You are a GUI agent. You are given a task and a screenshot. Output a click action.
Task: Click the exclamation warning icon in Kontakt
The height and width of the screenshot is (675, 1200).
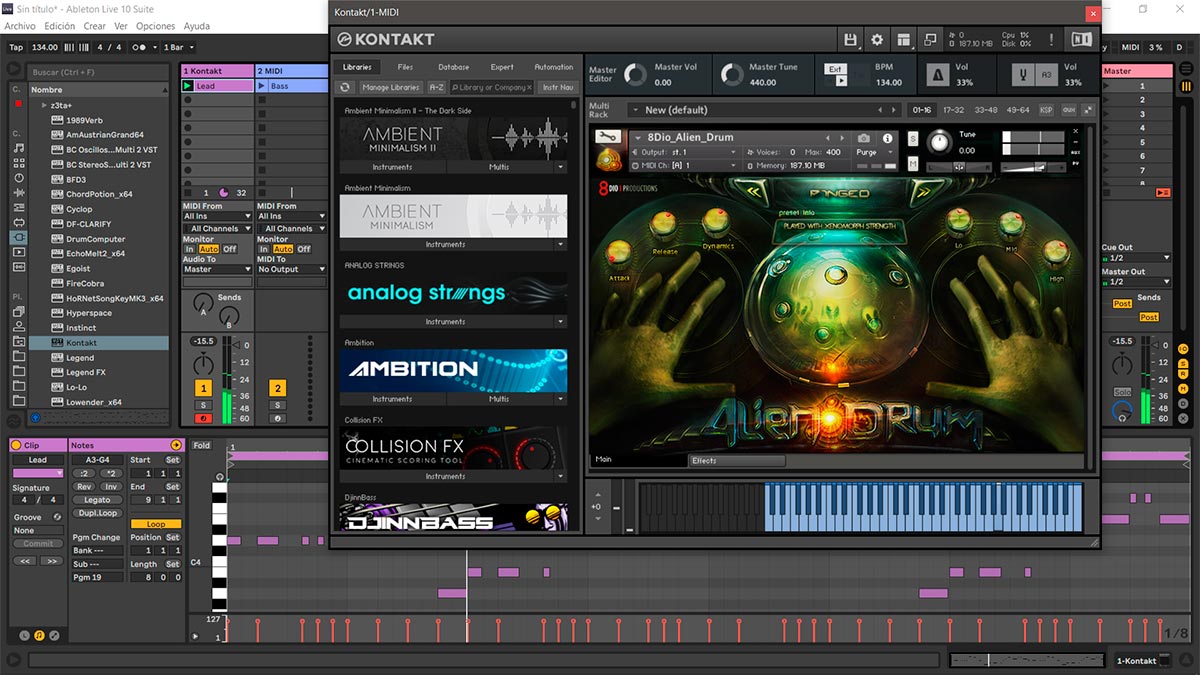tap(1053, 39)
